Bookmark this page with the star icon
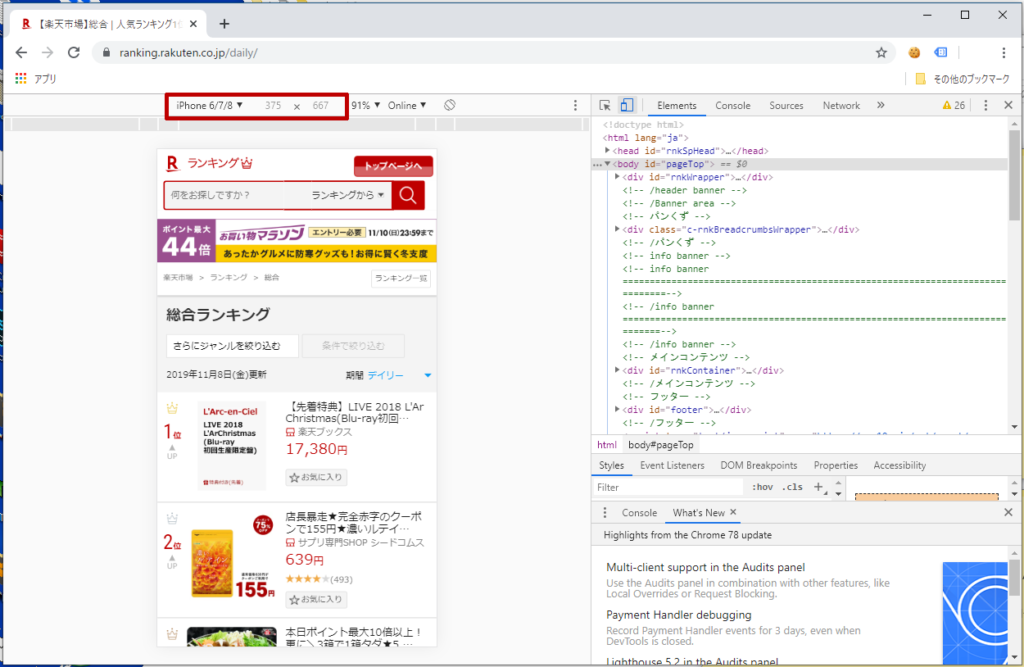1024x667 pixels. [x=881, y=52]
